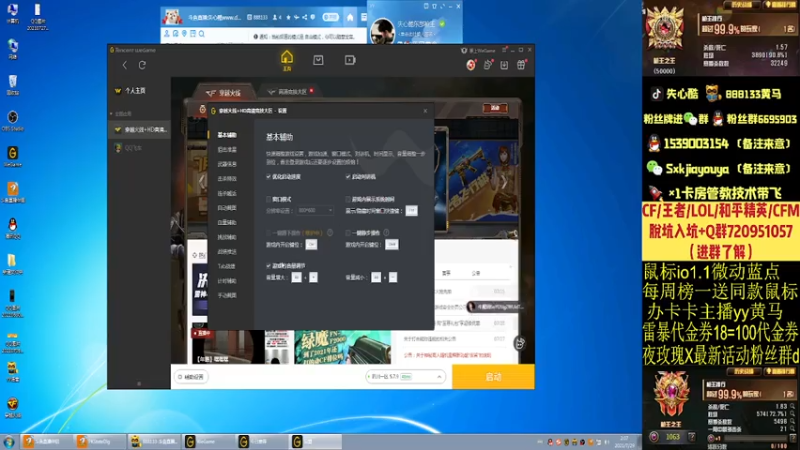Click the search icon in chat window toolbar
The width and height of the screenshot is (800, 450).
[202, 34]
